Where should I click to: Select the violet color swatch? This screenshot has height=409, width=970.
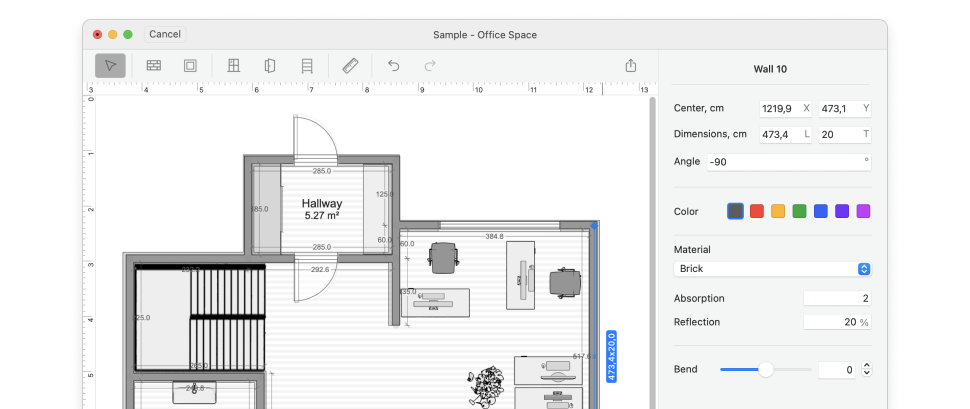click(842, 212)
